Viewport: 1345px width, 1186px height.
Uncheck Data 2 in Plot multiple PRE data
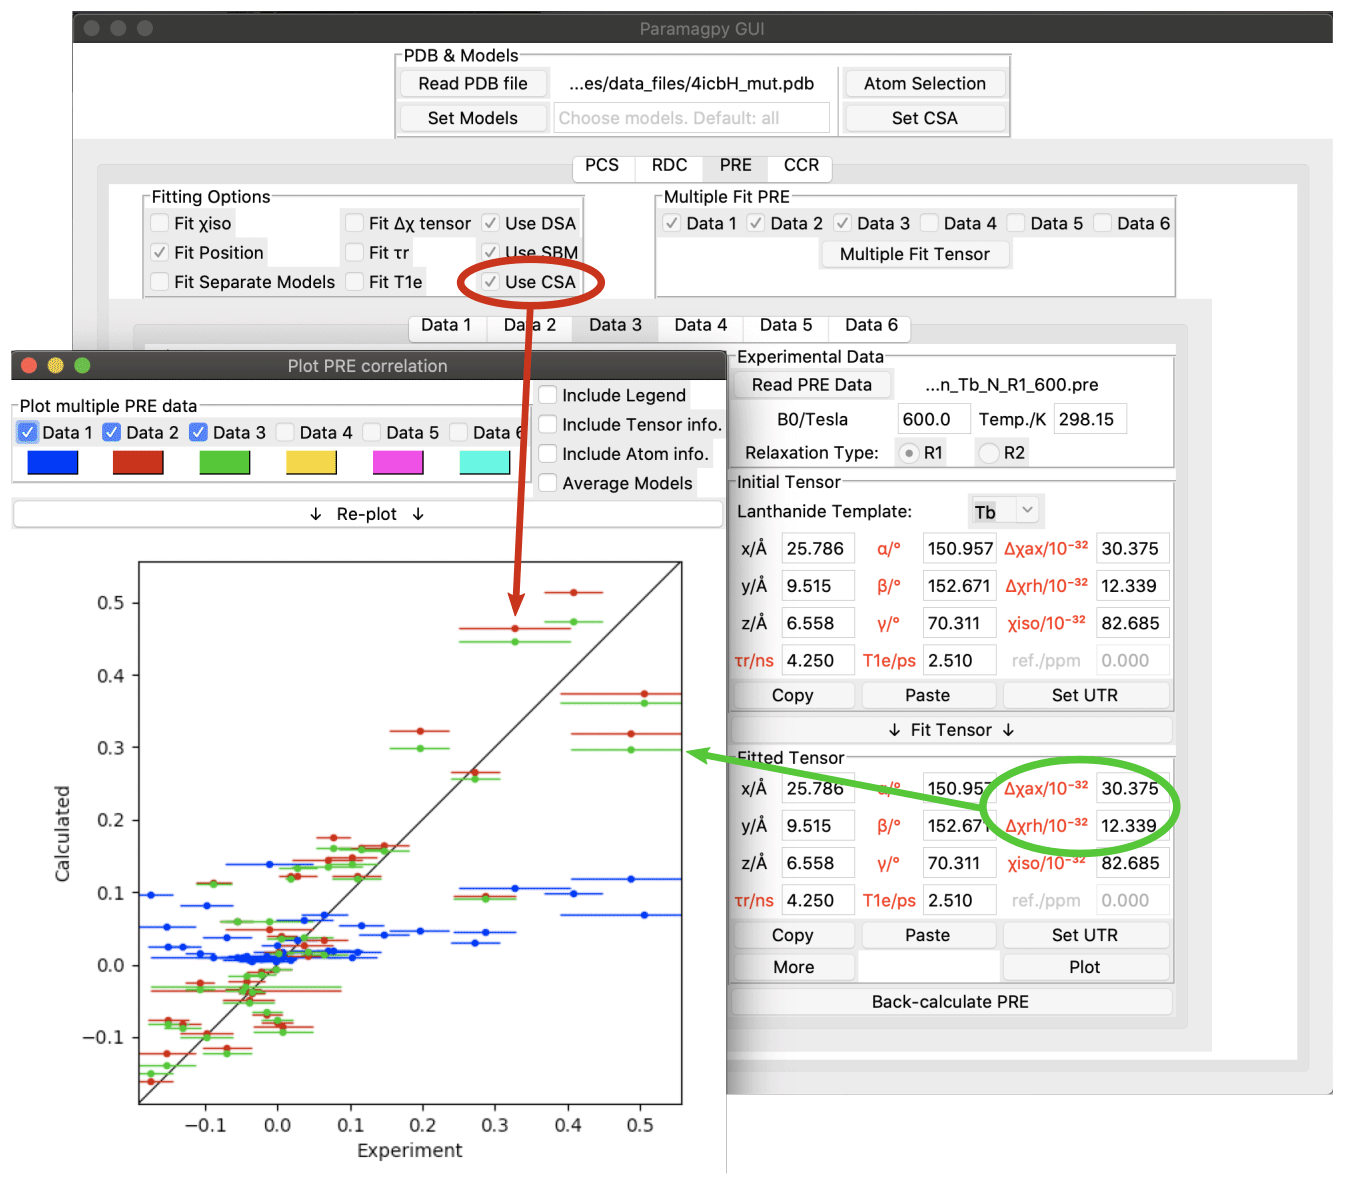coord(112,432)
